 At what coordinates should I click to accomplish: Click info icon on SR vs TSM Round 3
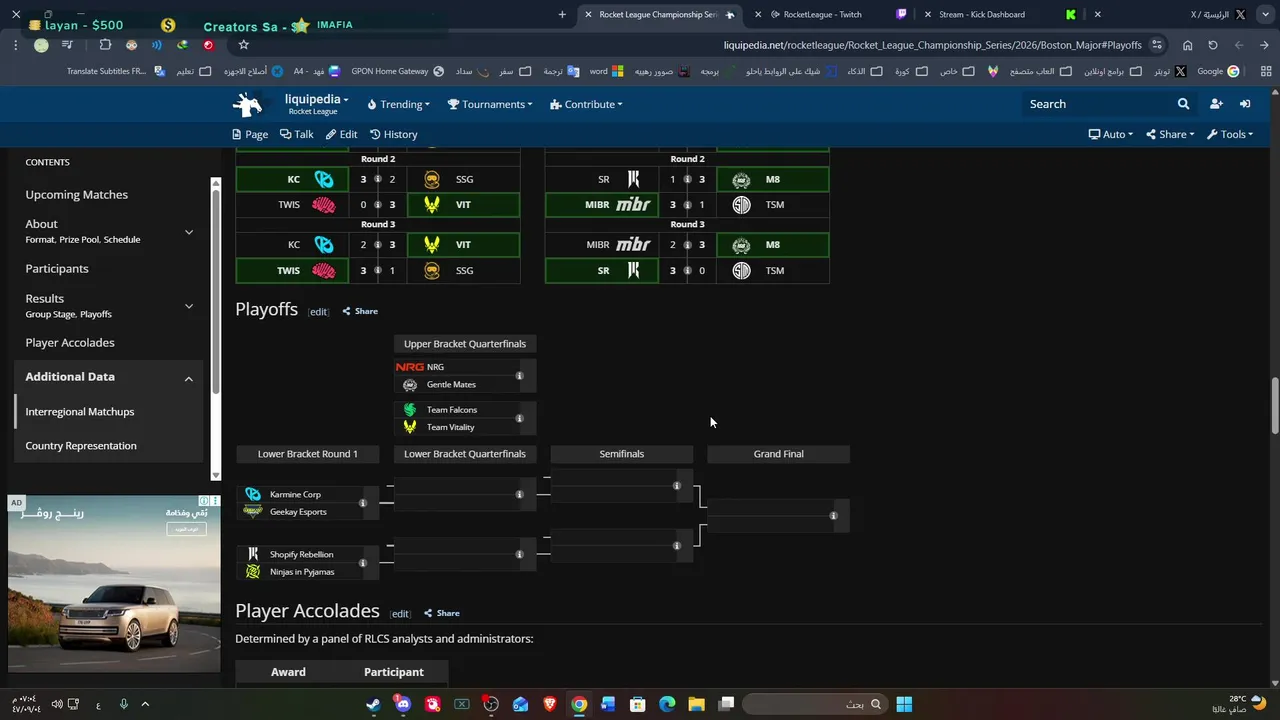point(687,271)
